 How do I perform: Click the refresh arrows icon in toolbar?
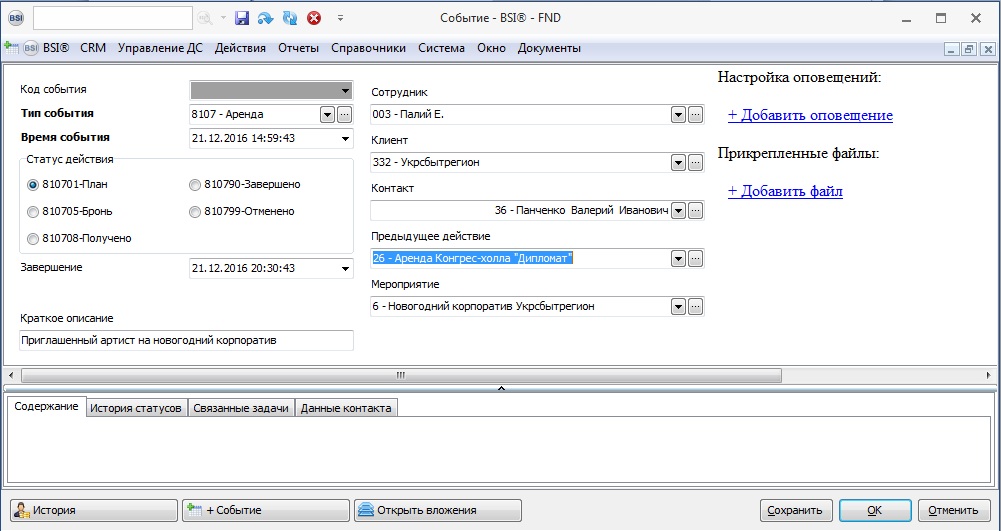[290, 18]
